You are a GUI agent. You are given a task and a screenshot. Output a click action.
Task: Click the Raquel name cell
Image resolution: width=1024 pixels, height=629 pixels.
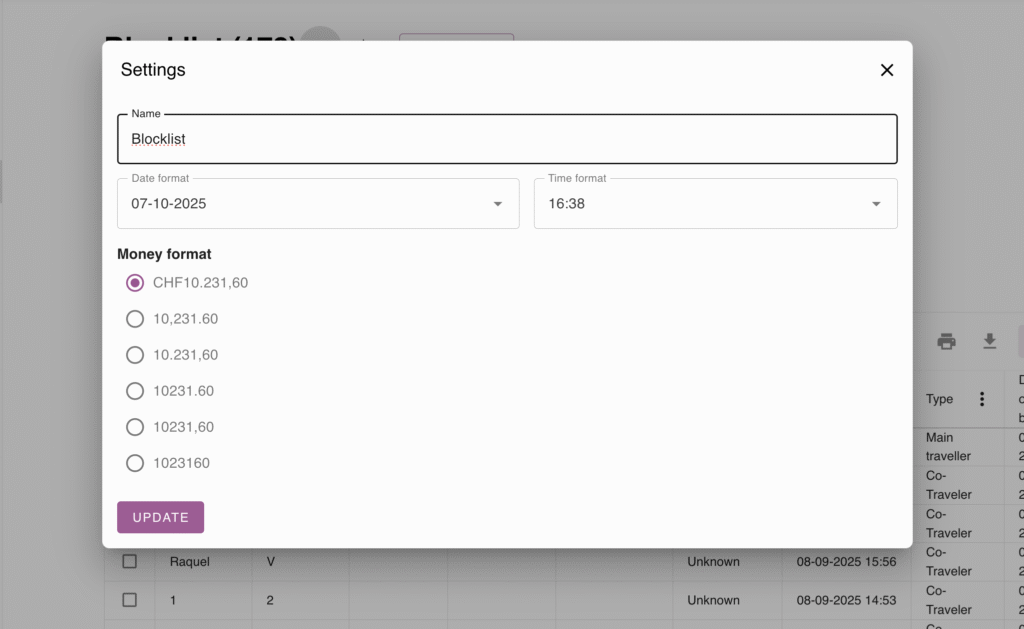tap(190, 562)
